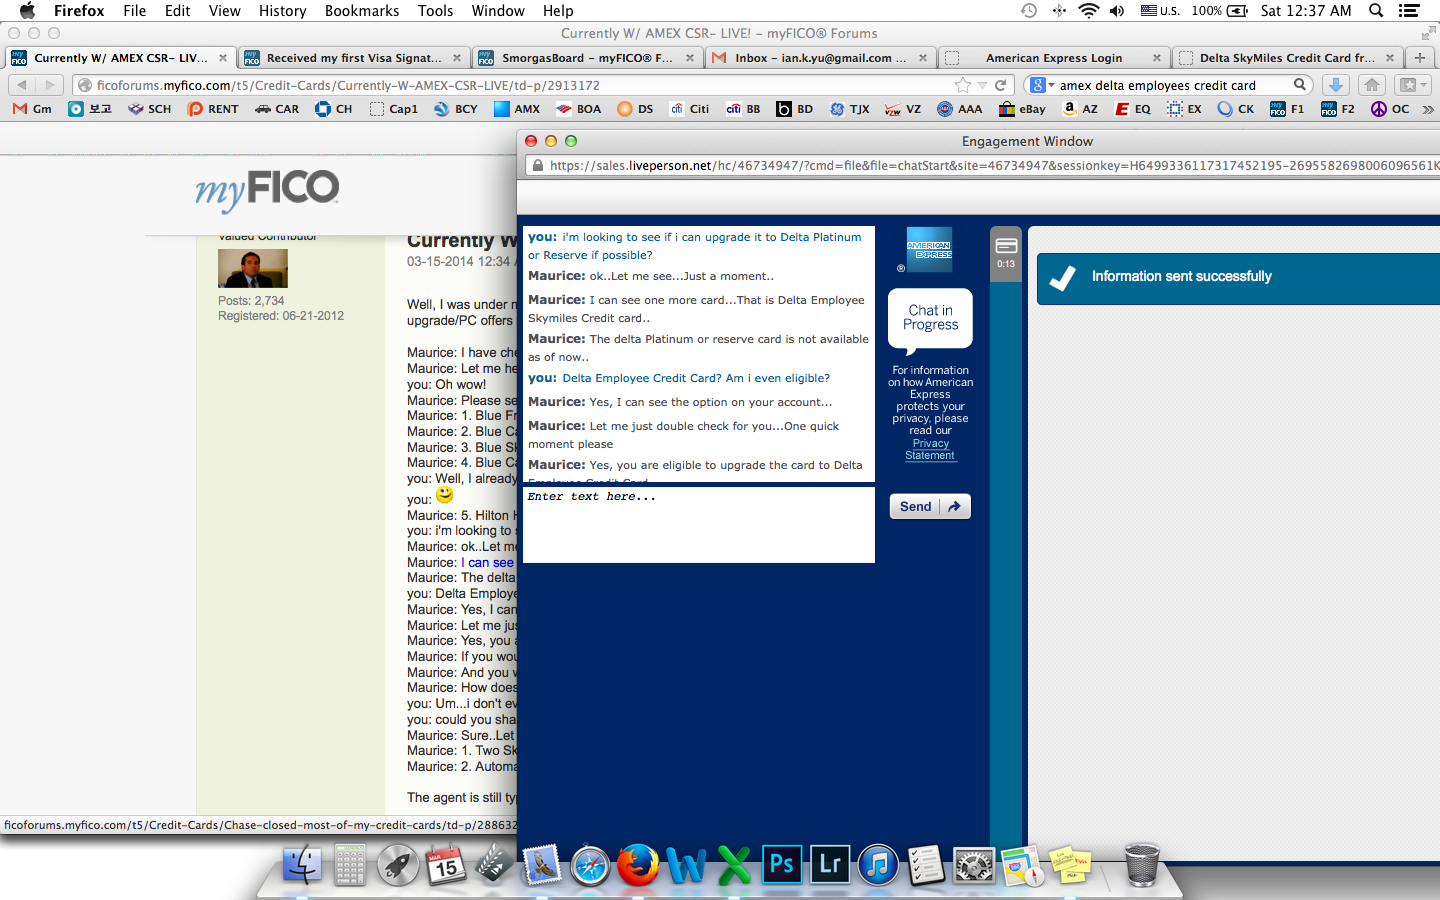Open the File menu
1440x900 pixels.
click(134, 11)
